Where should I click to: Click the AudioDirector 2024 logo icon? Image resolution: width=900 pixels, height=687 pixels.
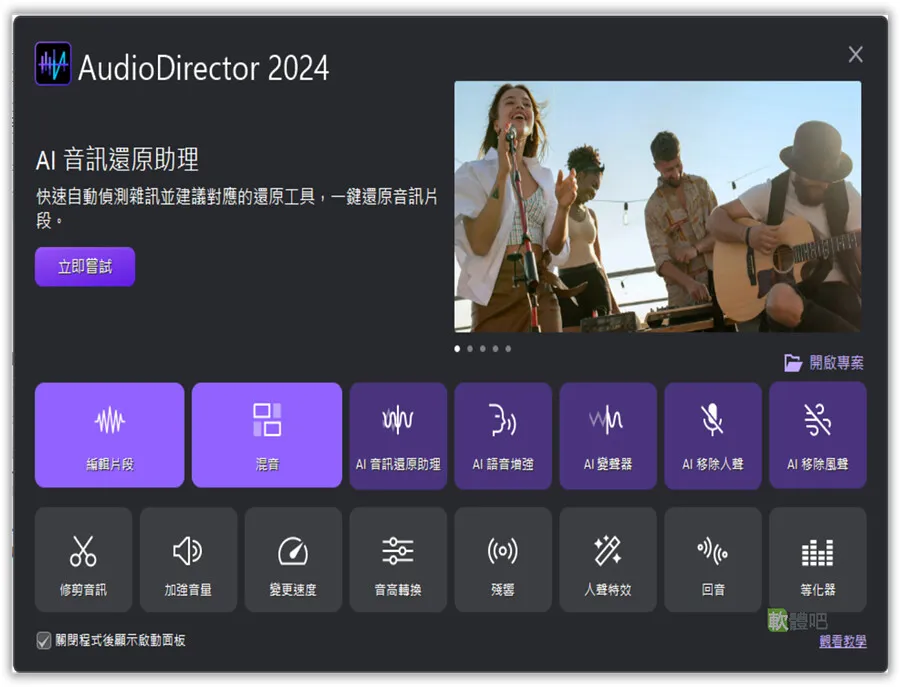coord(53,64)
